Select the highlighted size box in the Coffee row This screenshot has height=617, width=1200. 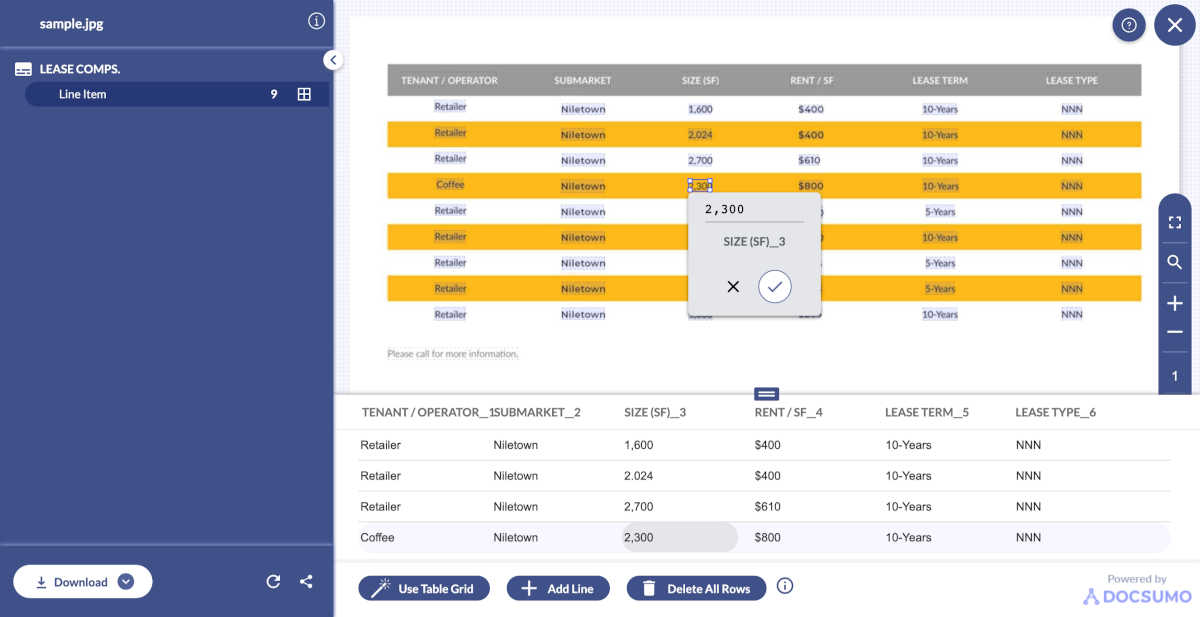[700, 185]
